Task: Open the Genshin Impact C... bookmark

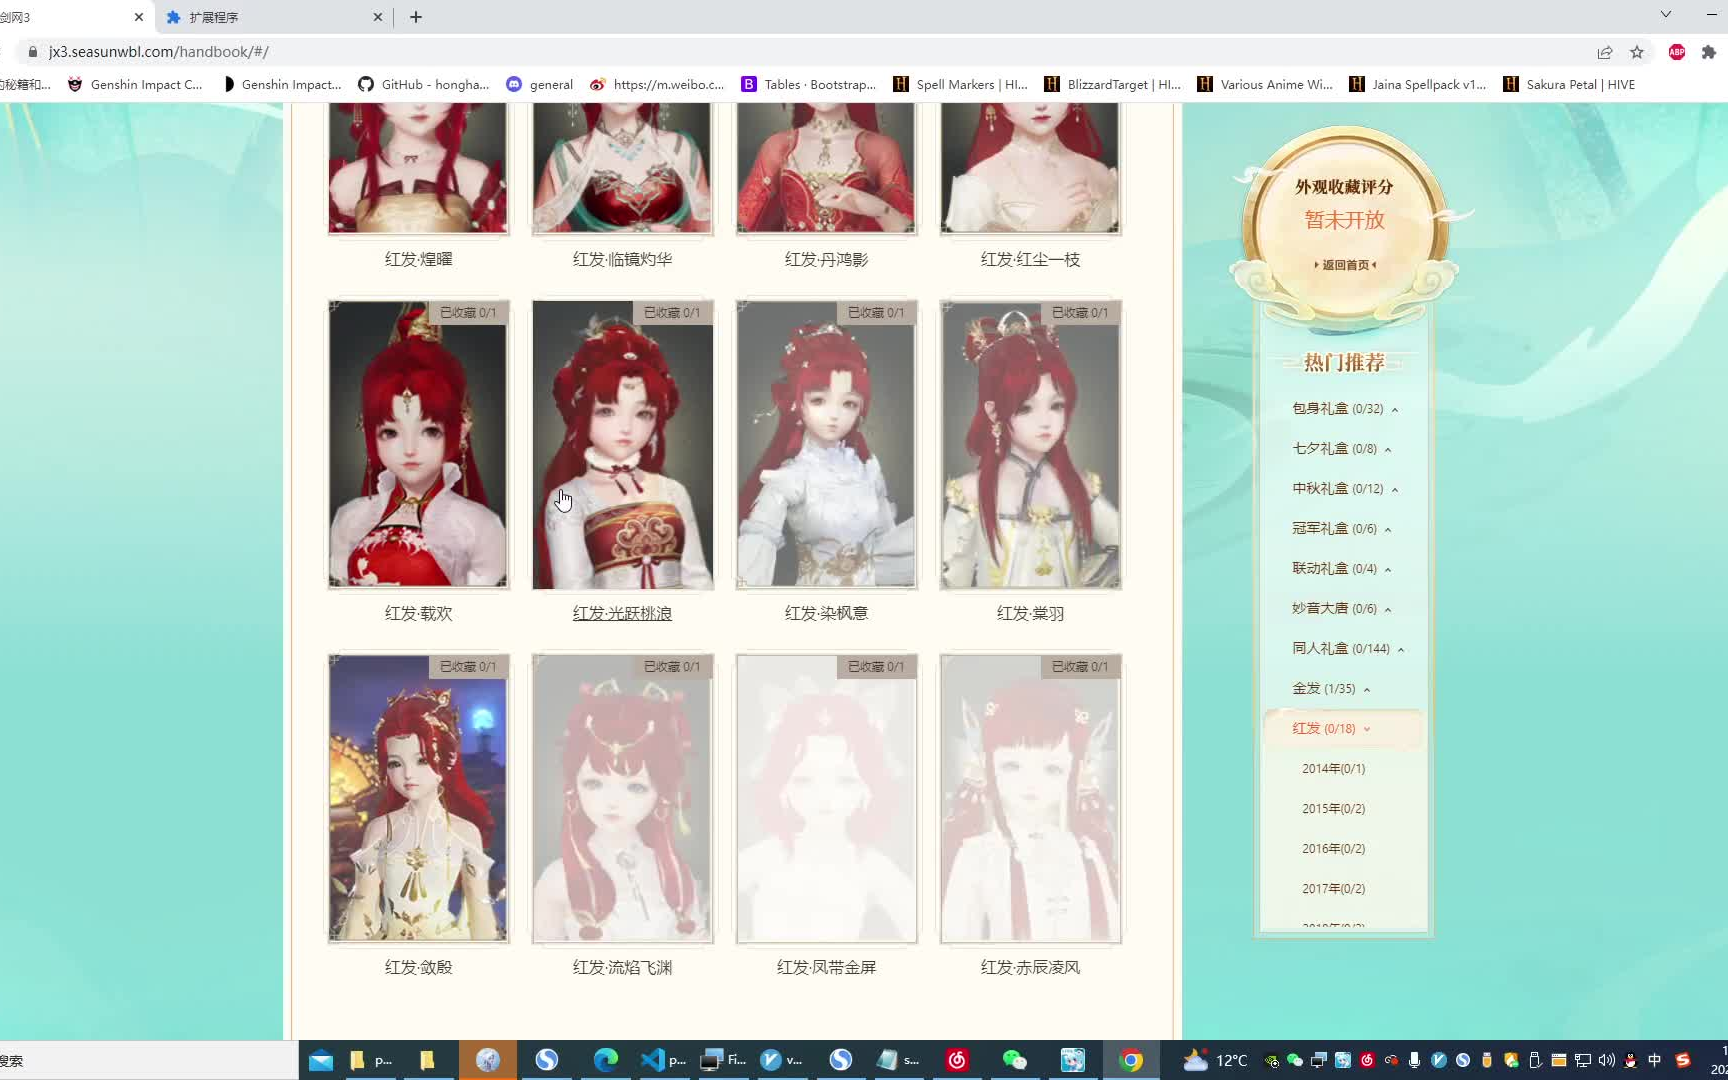Action: [x=135, y=85]
